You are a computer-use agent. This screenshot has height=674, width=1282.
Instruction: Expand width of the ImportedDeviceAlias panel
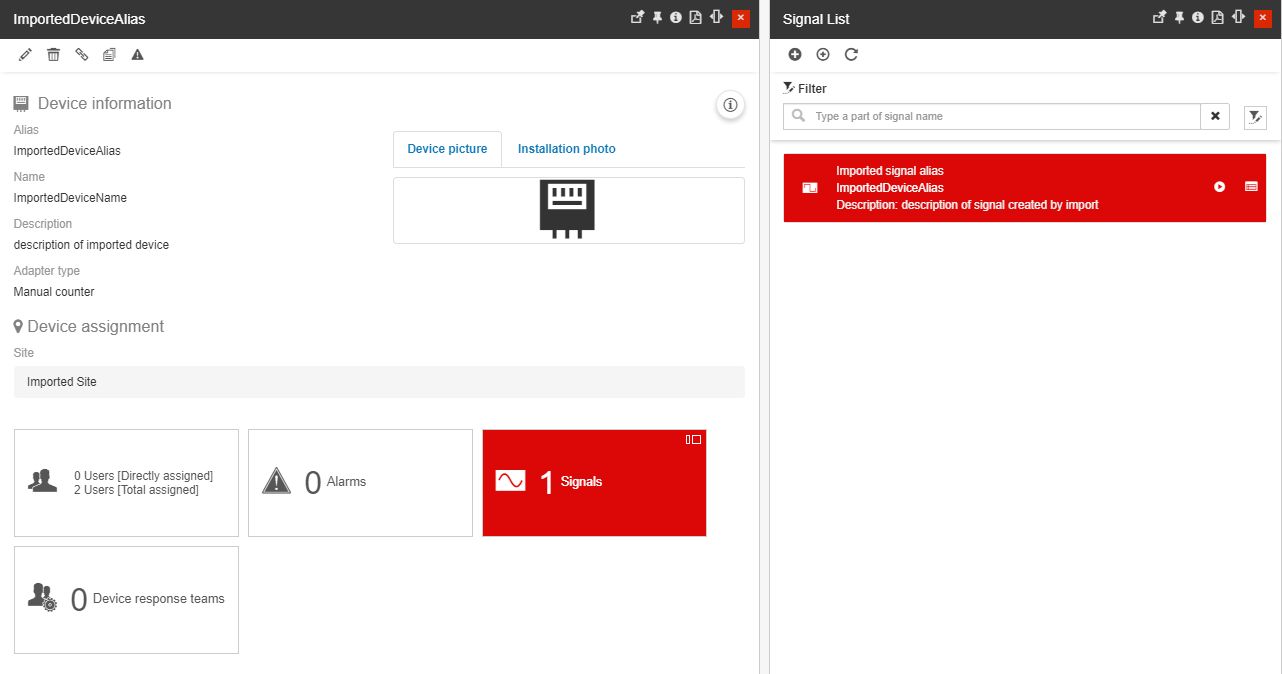click(x=713, y=18)
